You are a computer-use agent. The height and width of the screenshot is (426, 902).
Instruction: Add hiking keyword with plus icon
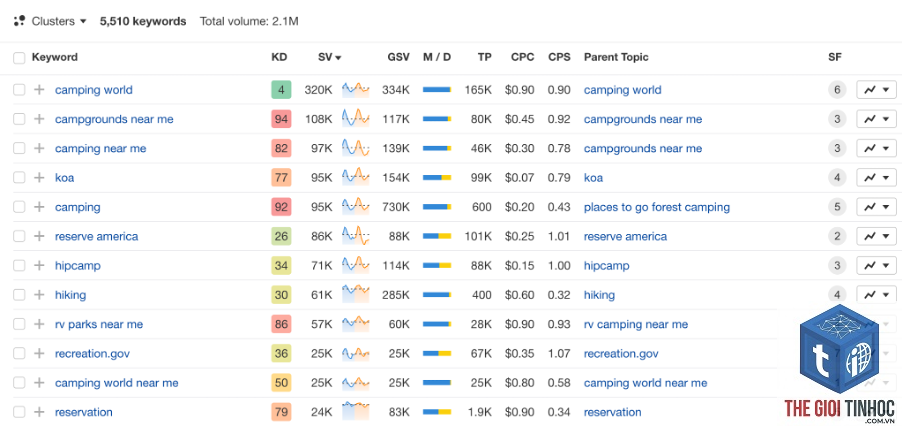39,295
